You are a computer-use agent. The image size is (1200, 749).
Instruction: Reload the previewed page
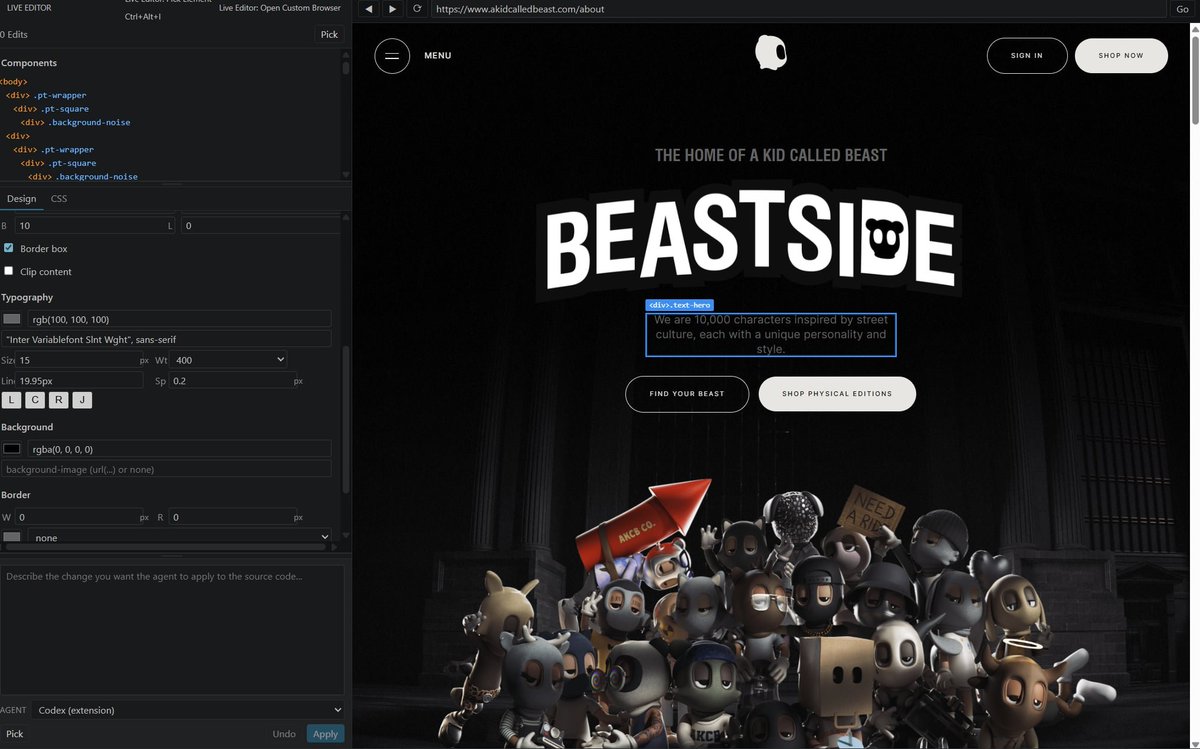pyautogui.click(x=417, y=9)
